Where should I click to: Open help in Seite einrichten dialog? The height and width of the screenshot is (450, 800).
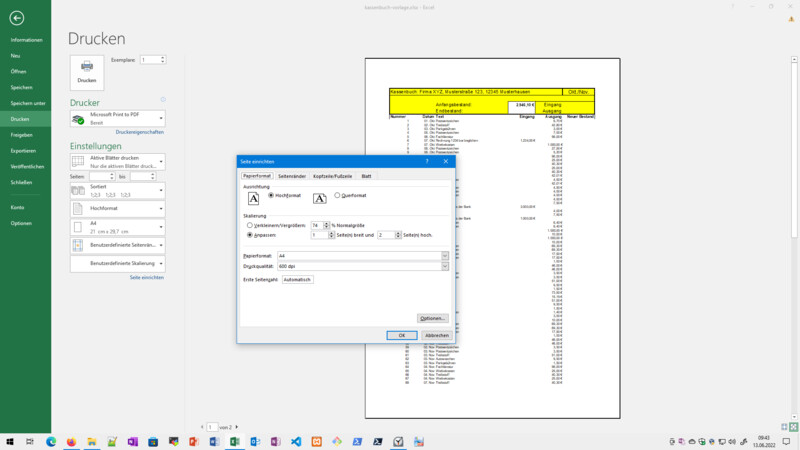pyautogui.click(x=427, y=161)
